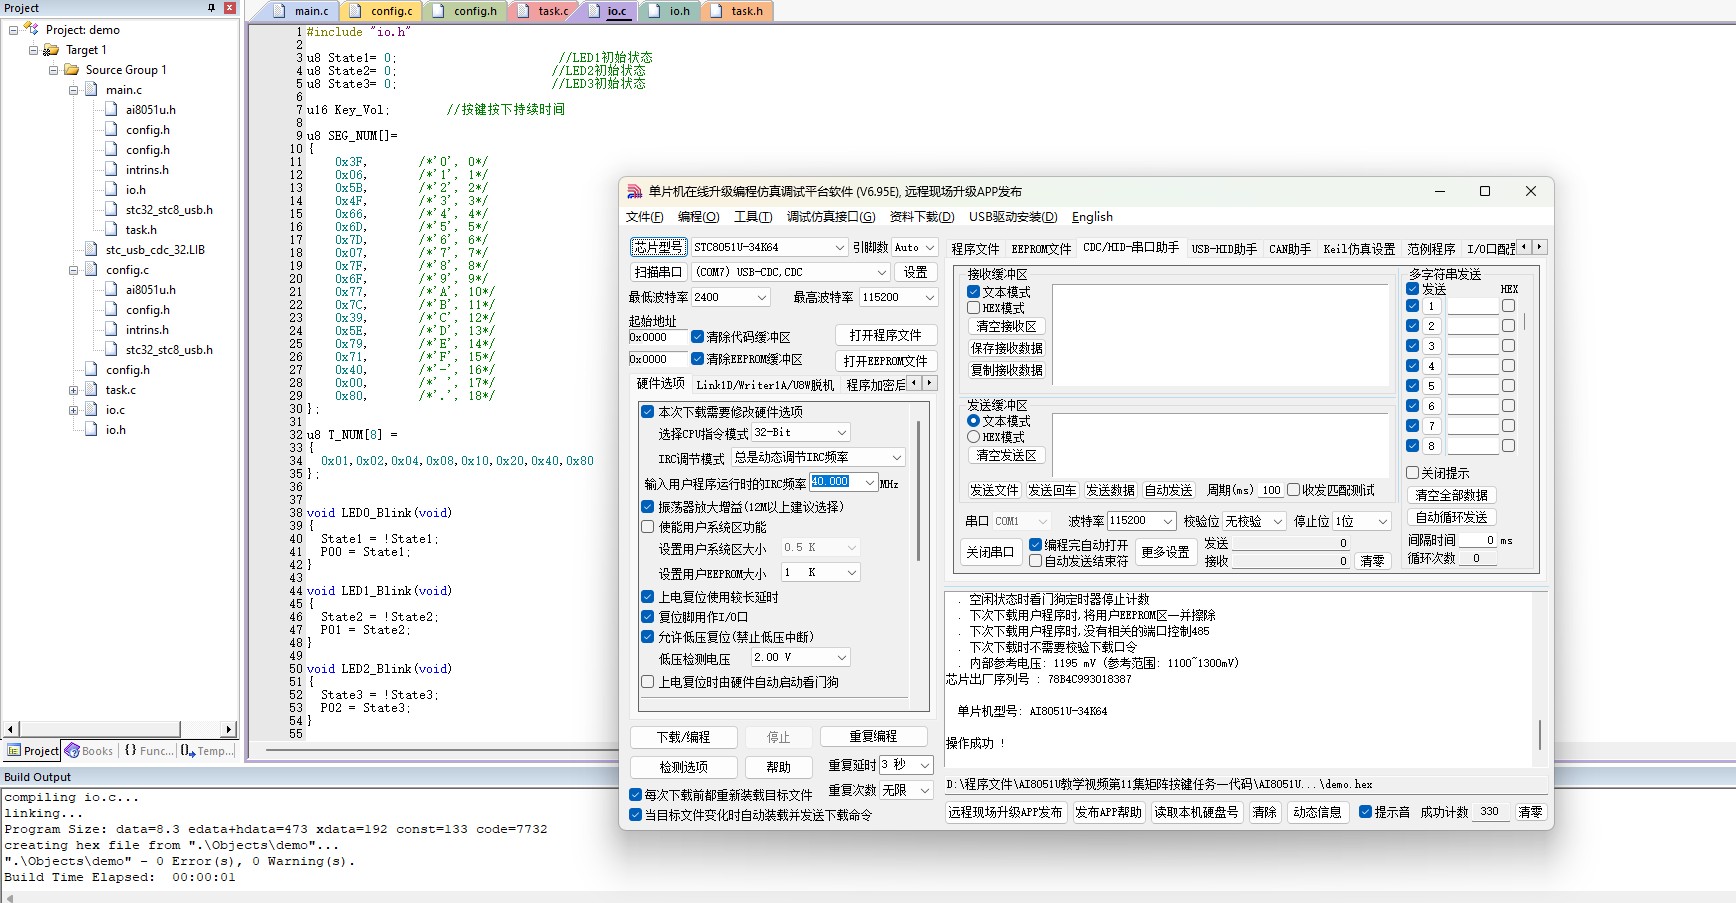This screenshot has height=903, width=1736.
Task: Enable HEX模式 checkbox in receive buffer
Action: tap(973, 308)
